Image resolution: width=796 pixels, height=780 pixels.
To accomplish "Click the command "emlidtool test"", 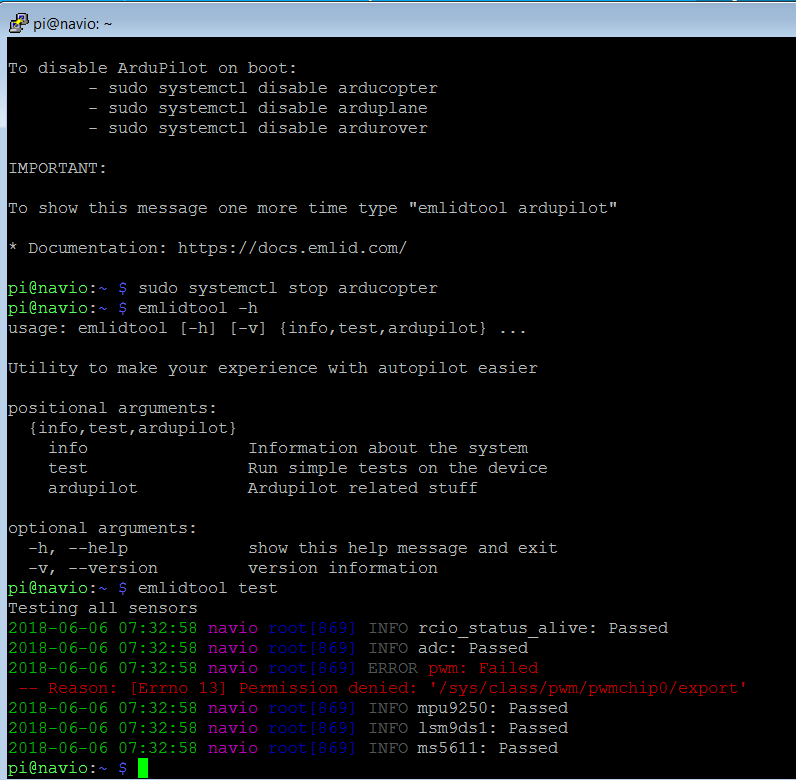I will [208, 588].
